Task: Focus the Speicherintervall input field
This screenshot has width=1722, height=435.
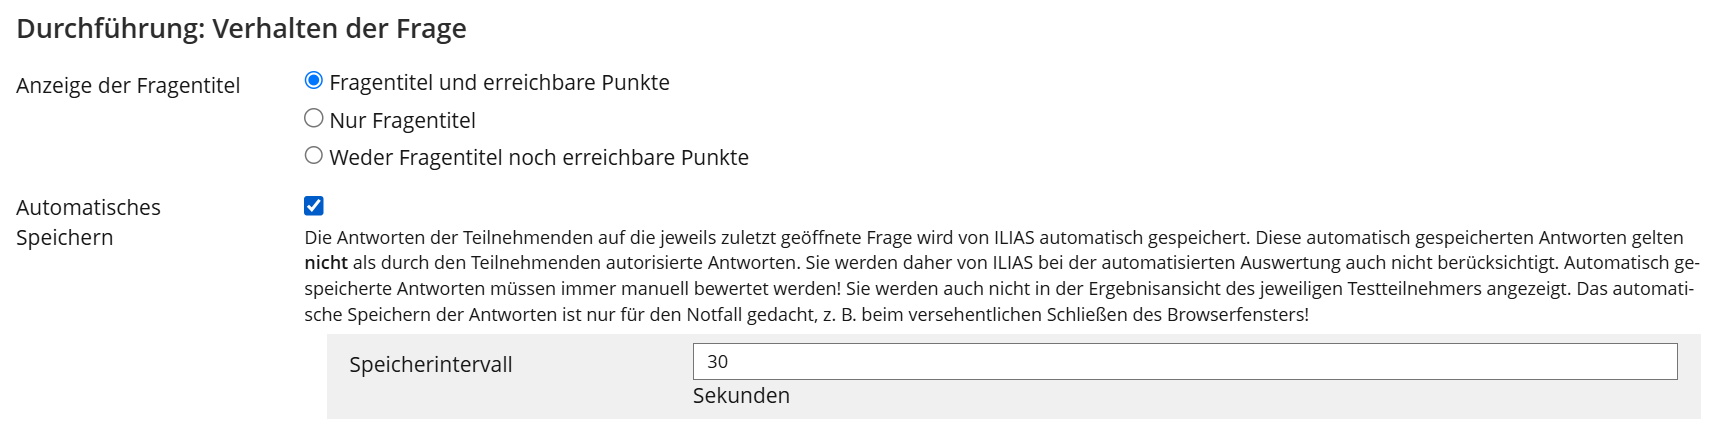Action: (x=1184, y=362)
